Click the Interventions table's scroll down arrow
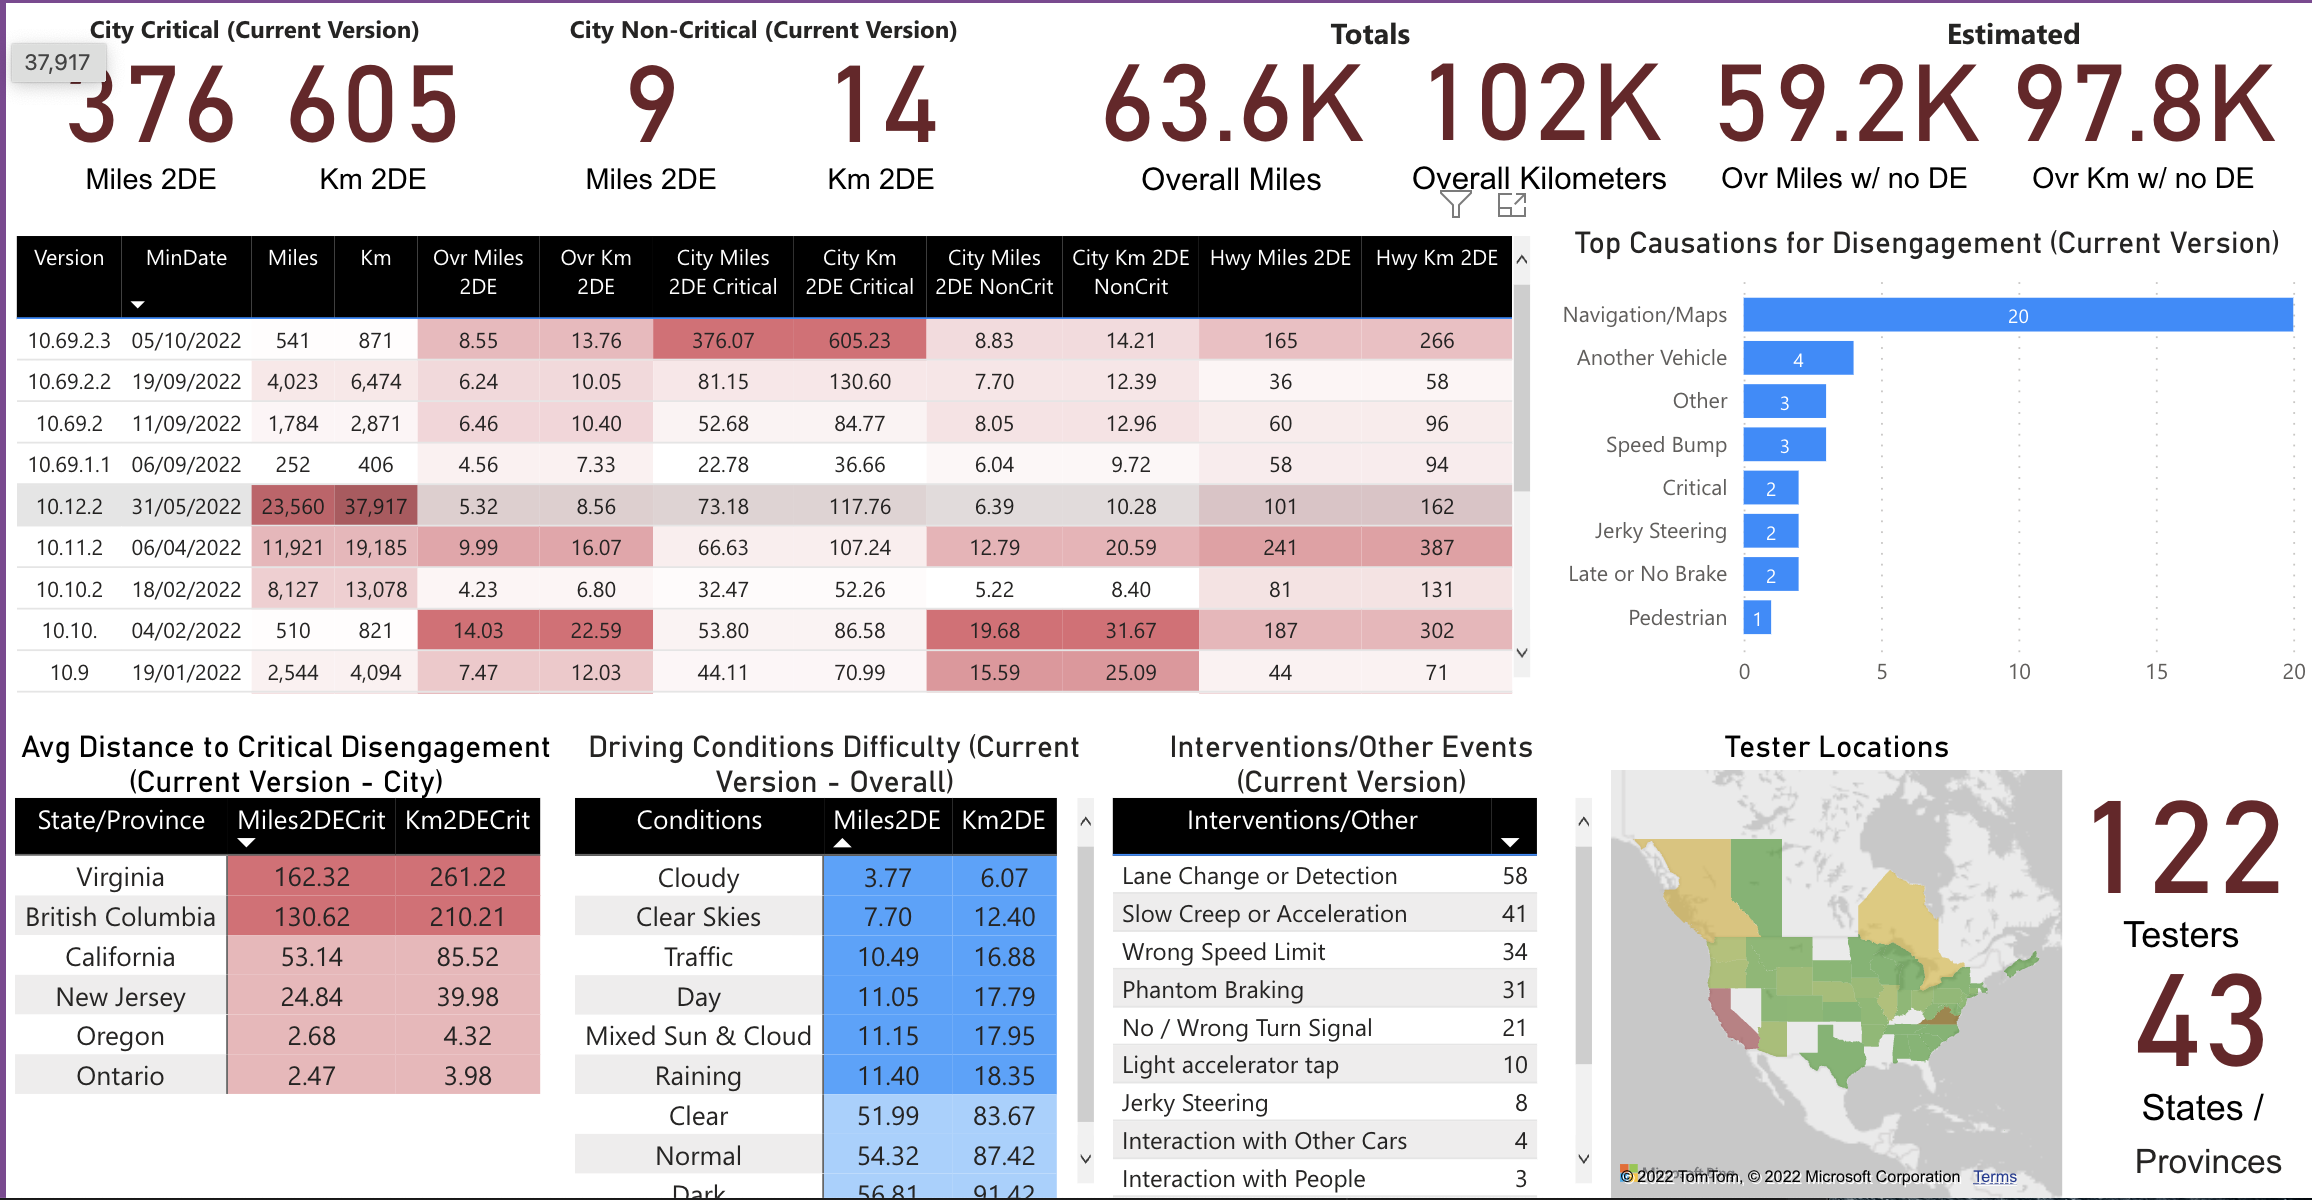This screenshot has height=1200, width=2312. [x=1583, y=1159]
